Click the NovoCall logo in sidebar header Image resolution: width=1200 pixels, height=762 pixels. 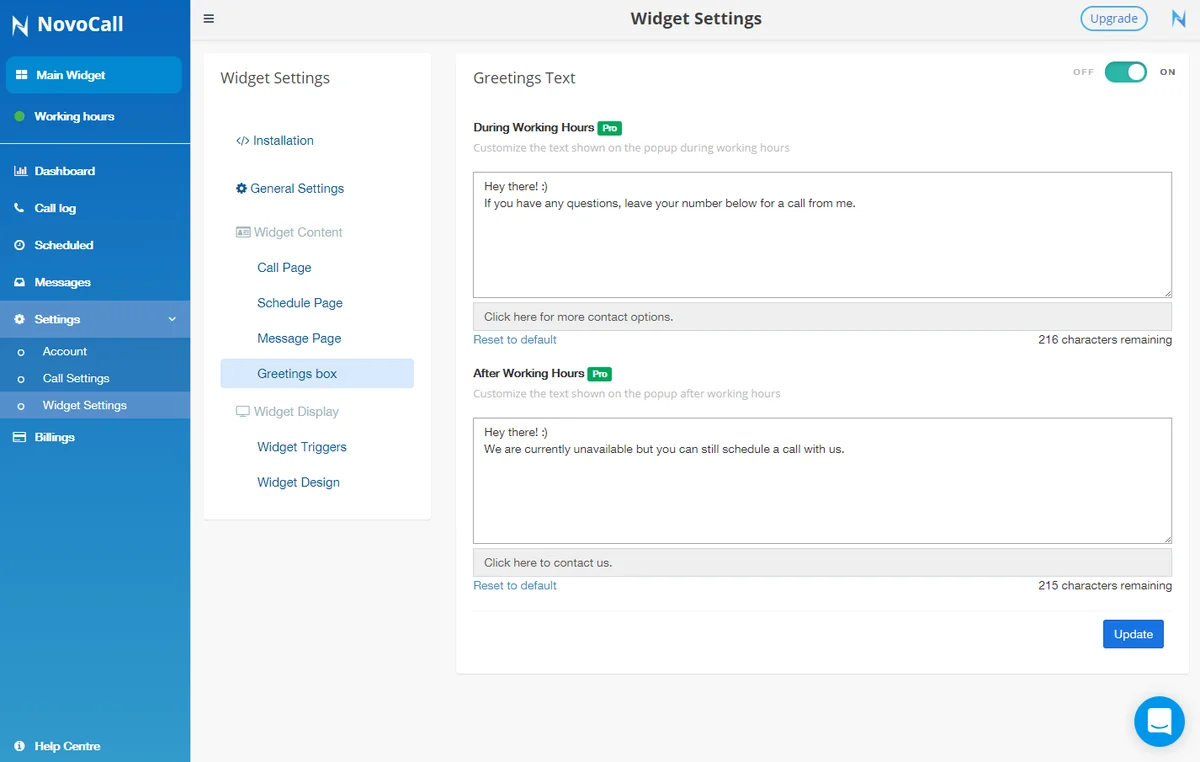tap(67, 24)
